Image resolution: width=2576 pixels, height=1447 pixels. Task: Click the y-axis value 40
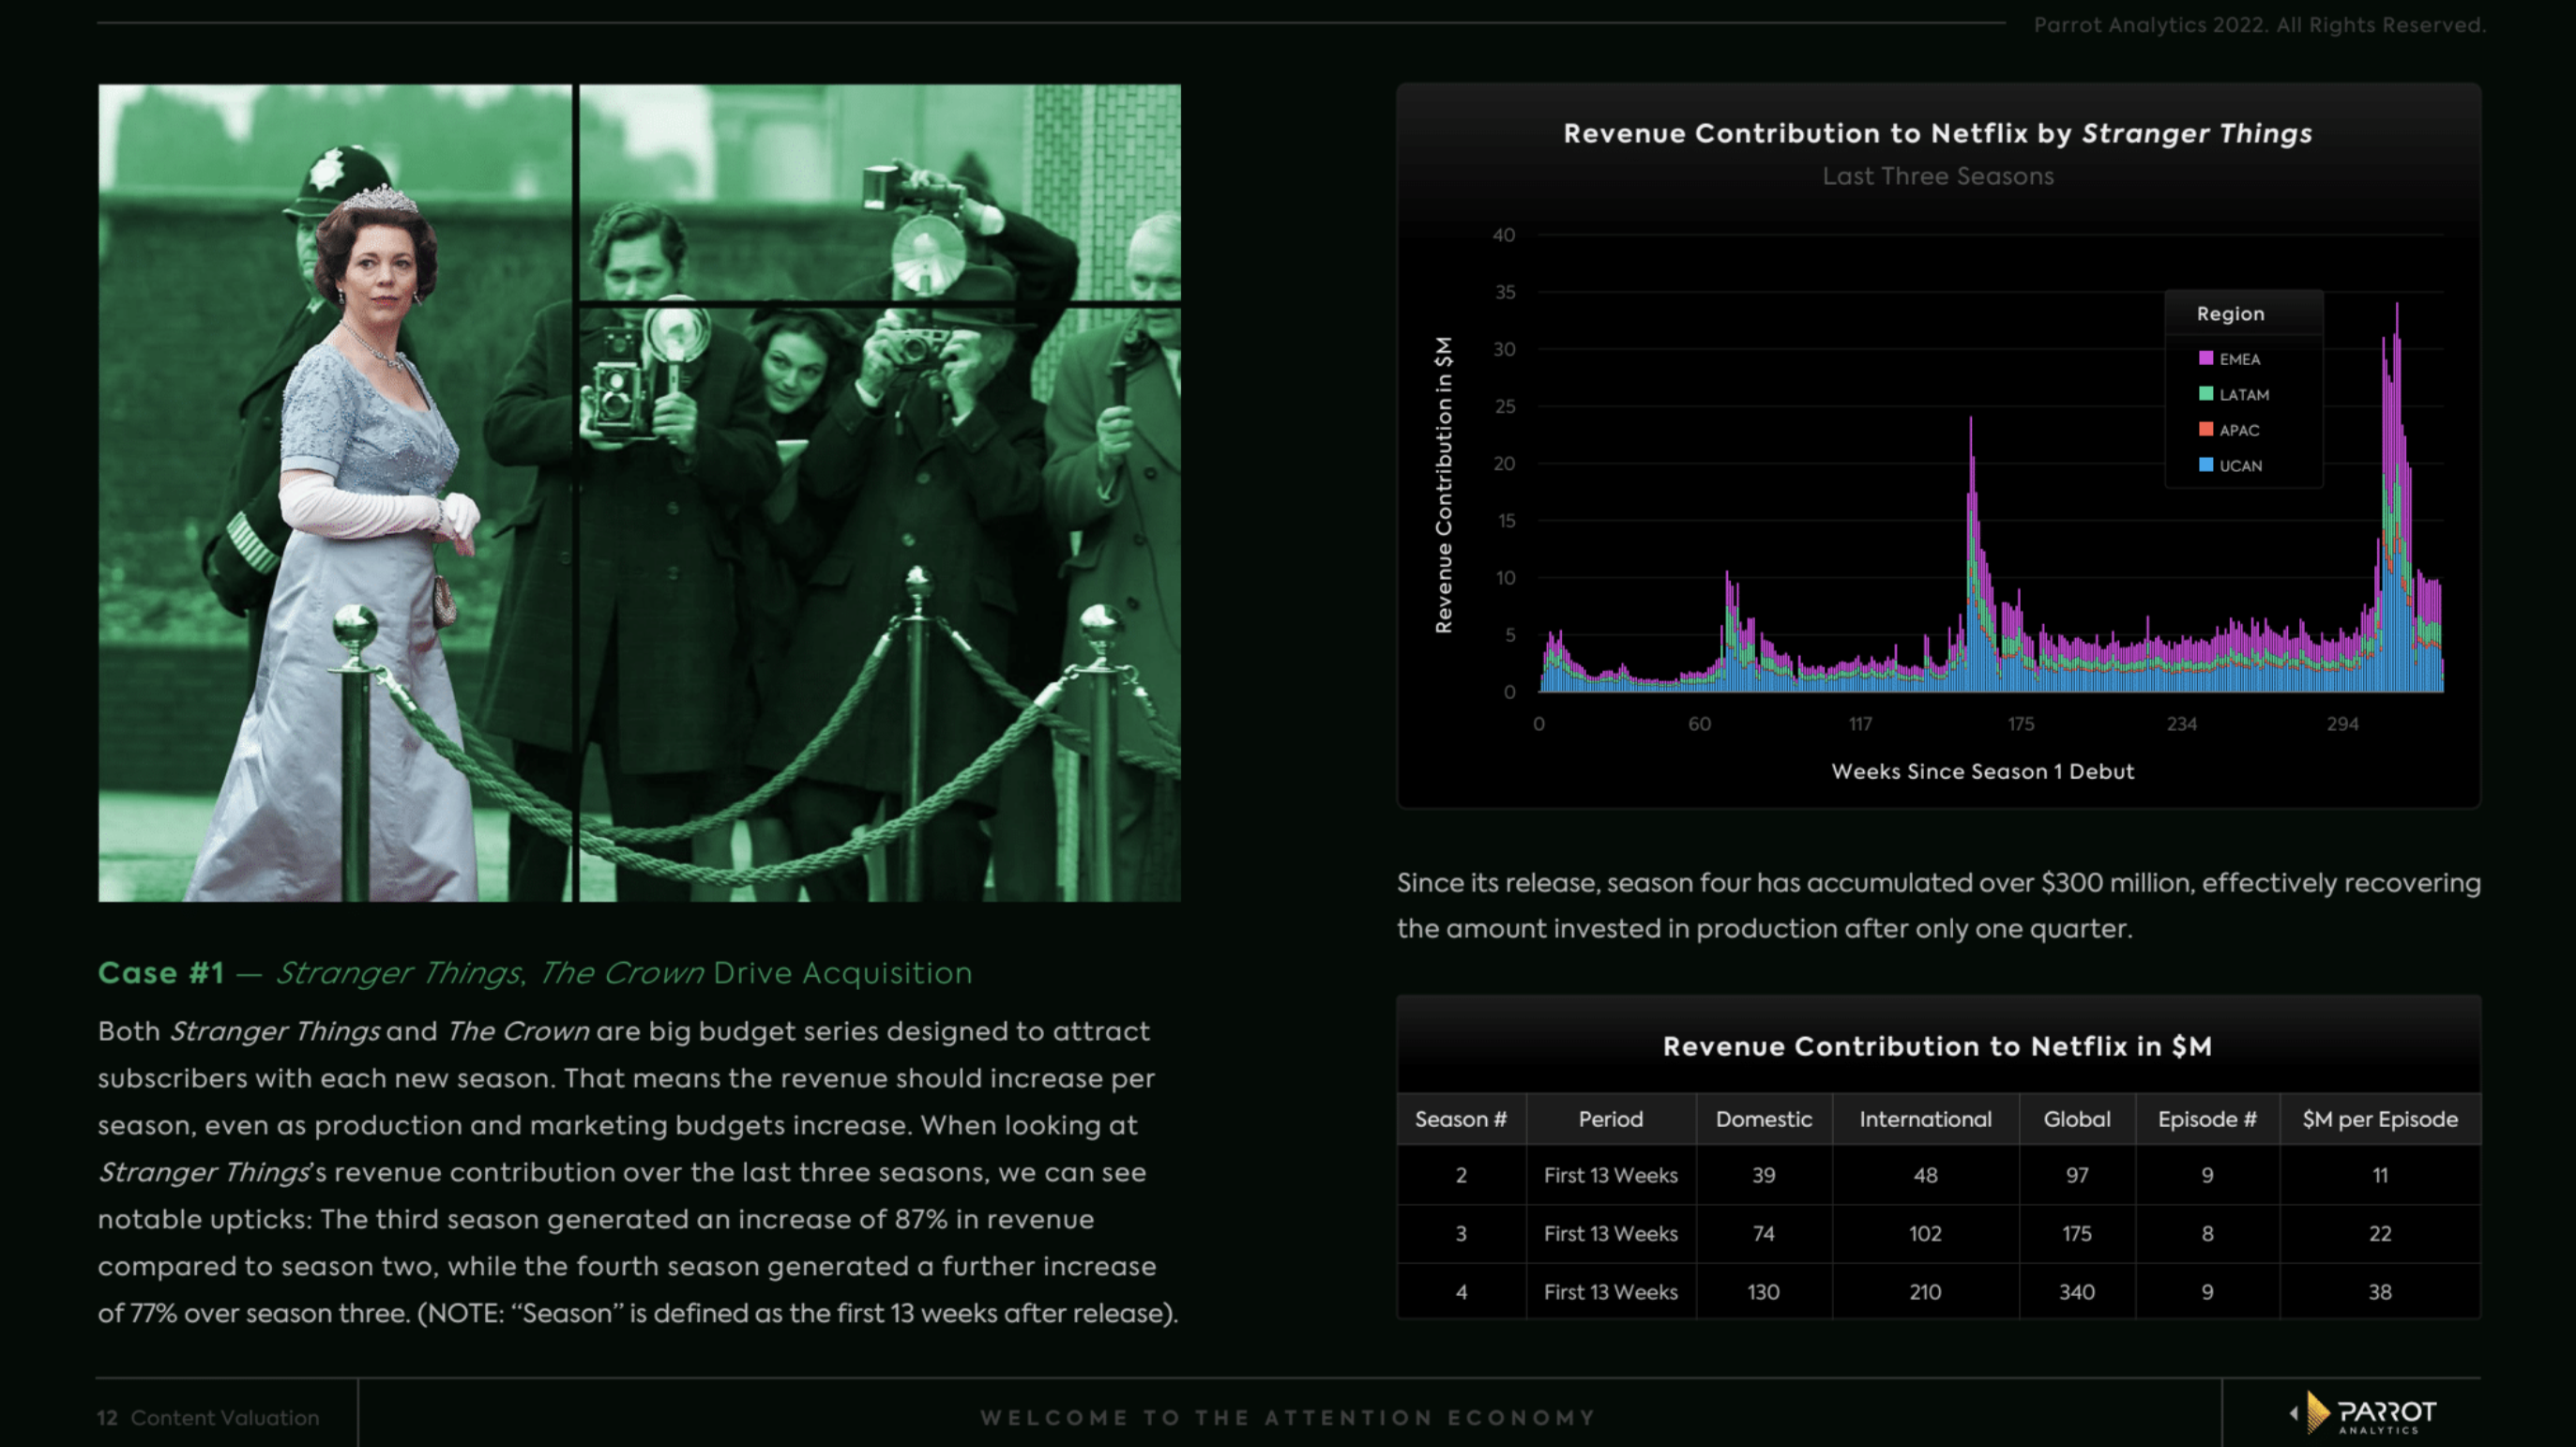coord(1503,235)
